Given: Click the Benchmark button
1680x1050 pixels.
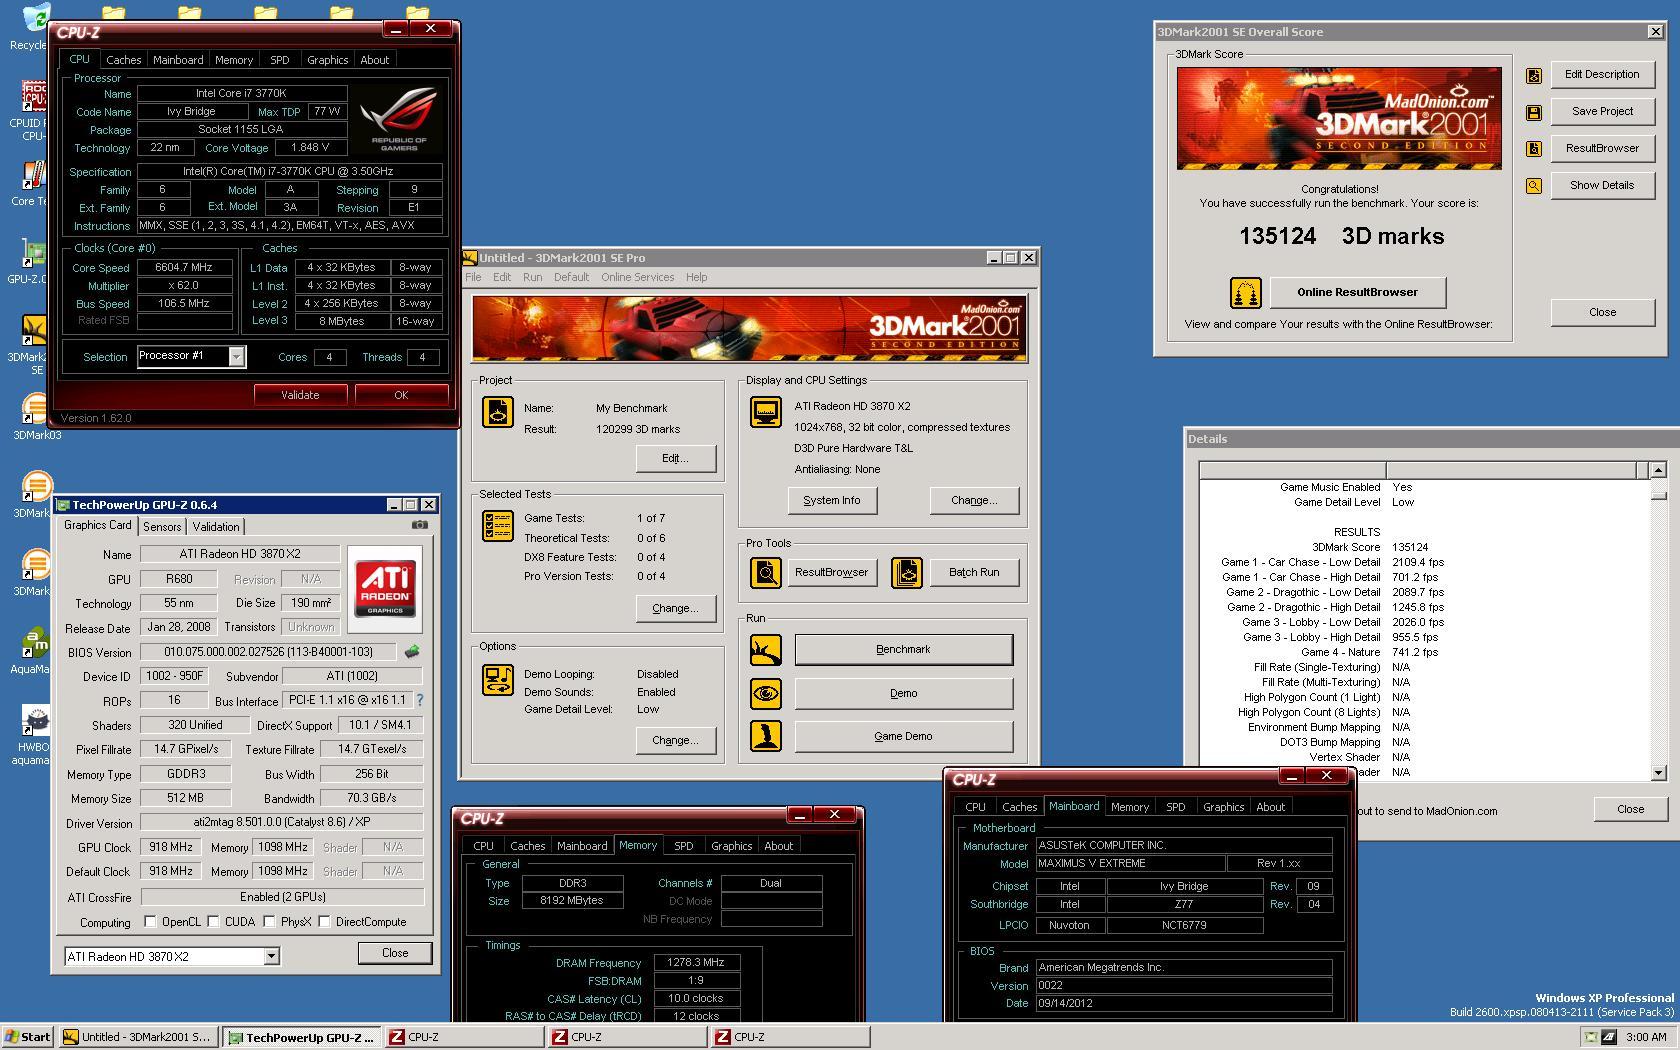Looking at the screenshot, I should (x=903, y=650).
